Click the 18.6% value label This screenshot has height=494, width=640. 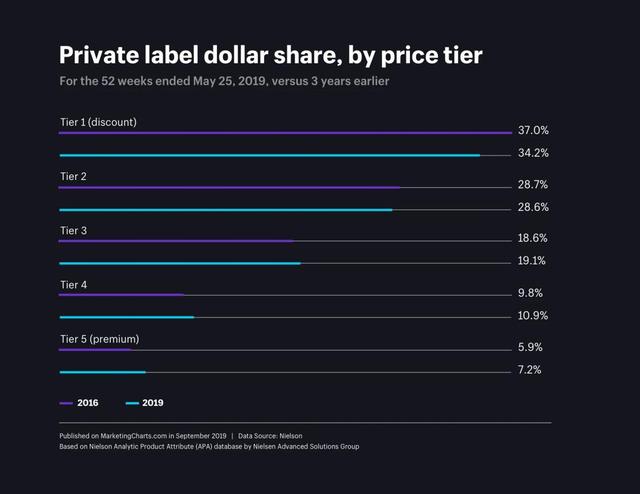(533, 239)
